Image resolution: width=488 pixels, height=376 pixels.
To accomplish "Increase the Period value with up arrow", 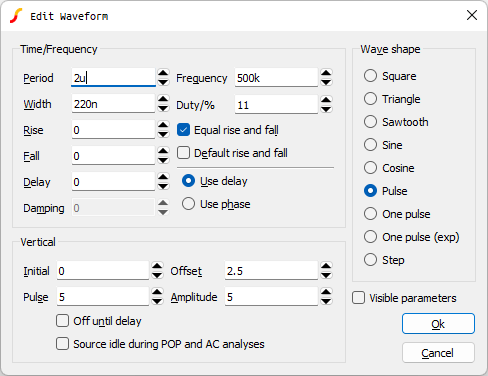I will (x=163, y=73).
